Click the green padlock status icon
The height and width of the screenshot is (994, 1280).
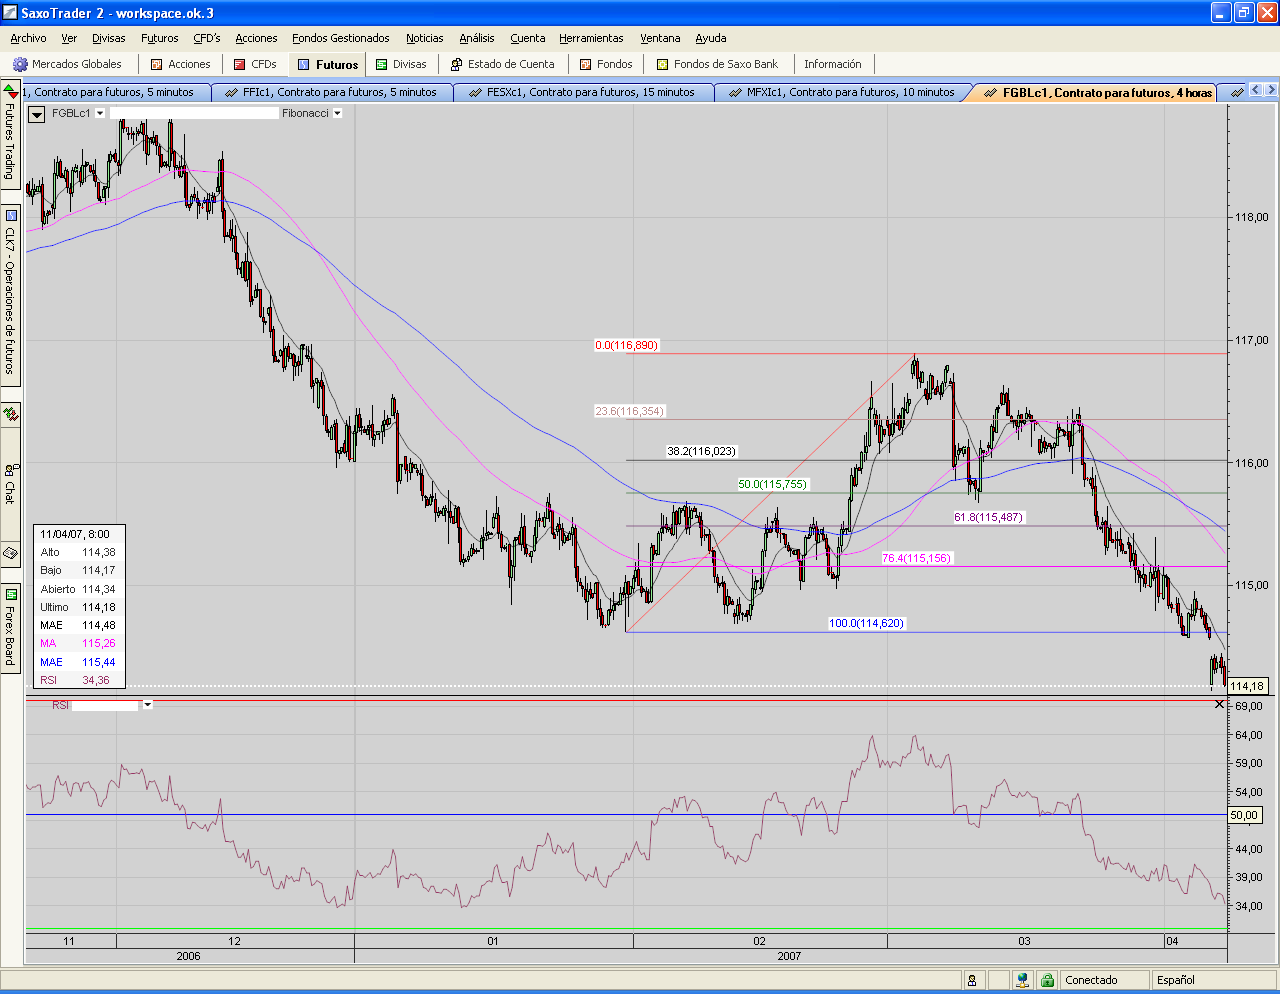coord(1047,980)
